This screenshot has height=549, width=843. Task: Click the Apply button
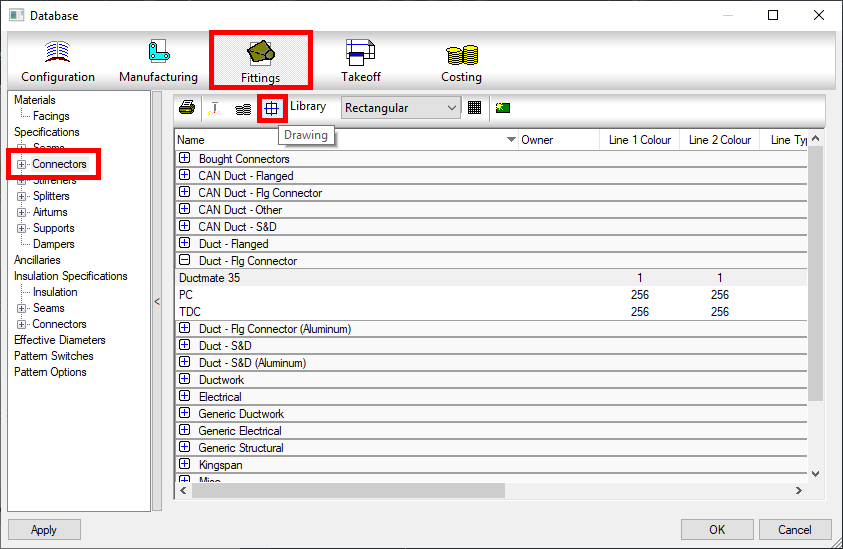tap(44, 530)
